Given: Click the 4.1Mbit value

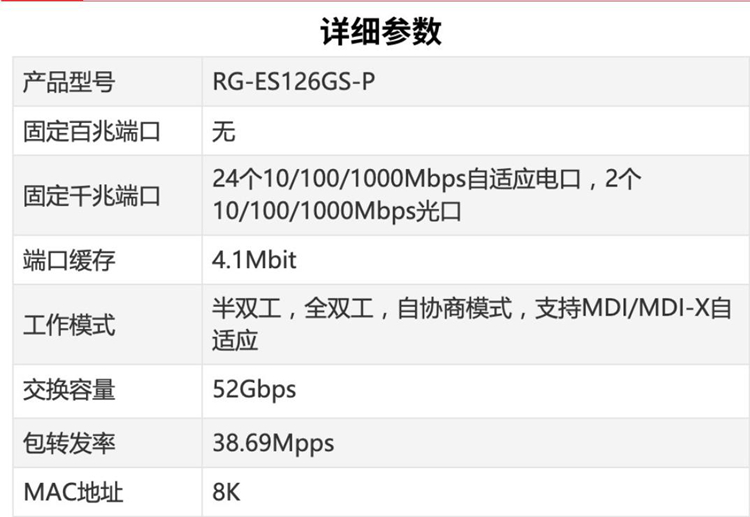Looking at the screenshot, I should (254, 260).
